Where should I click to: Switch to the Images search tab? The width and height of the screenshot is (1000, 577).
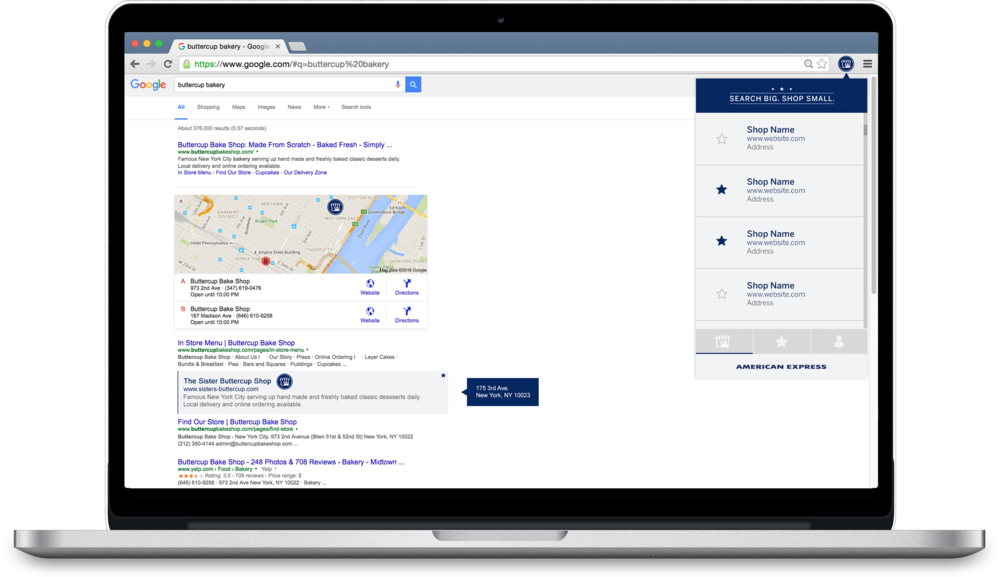267,107
